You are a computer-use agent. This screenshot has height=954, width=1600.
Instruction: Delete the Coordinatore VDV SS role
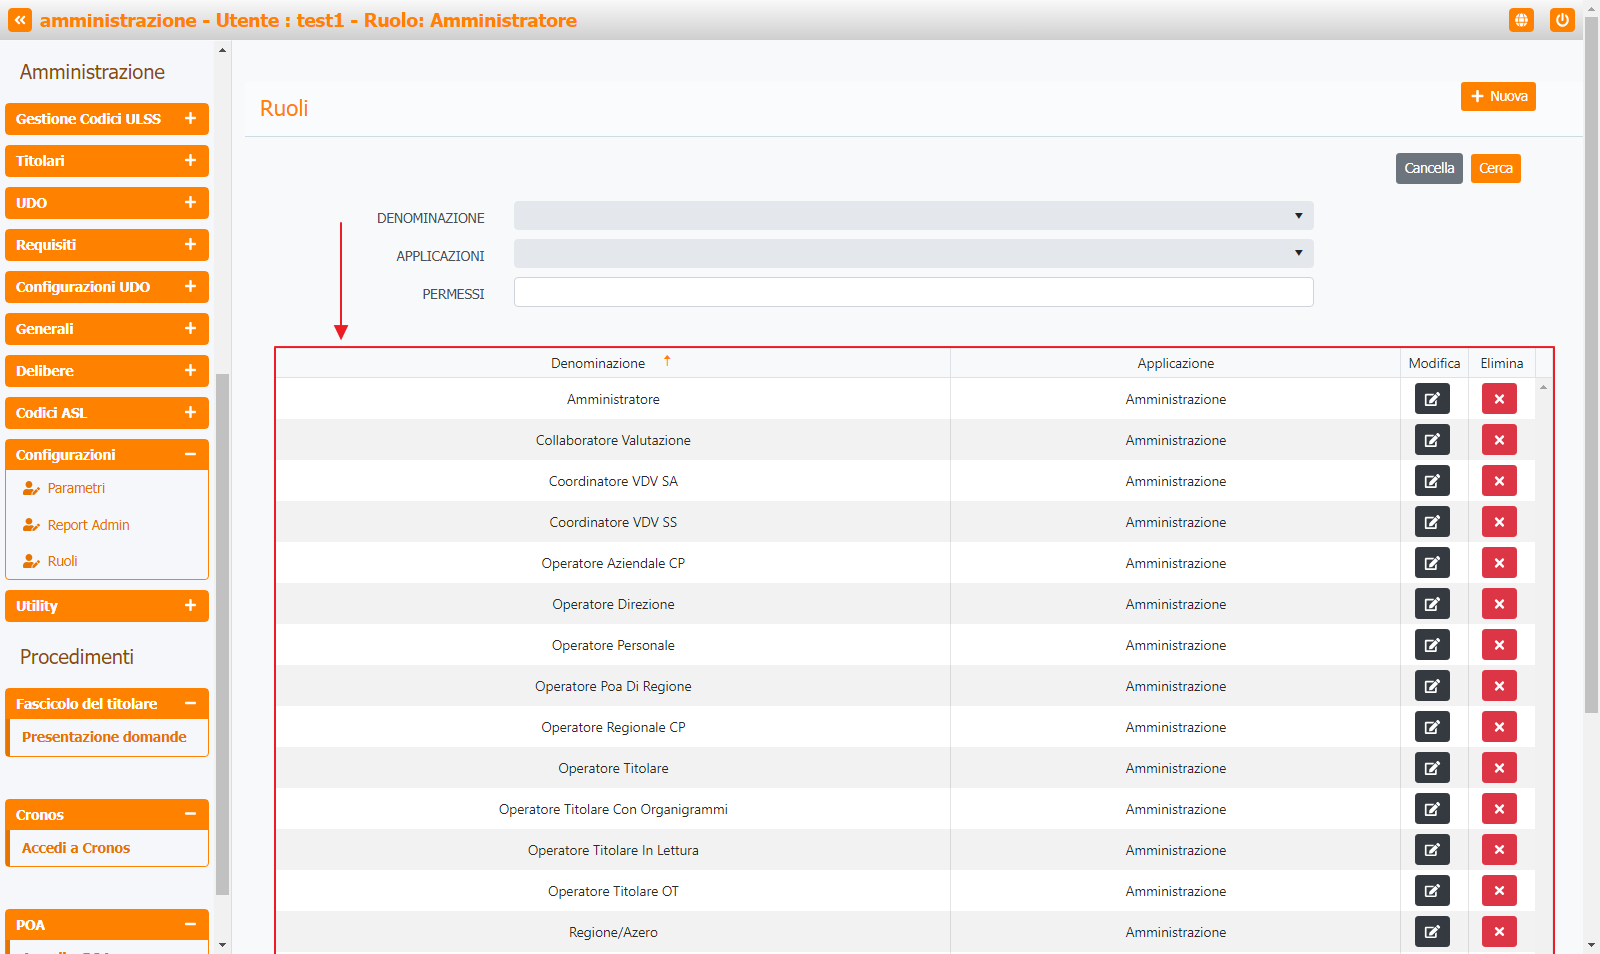point(1499,522)
